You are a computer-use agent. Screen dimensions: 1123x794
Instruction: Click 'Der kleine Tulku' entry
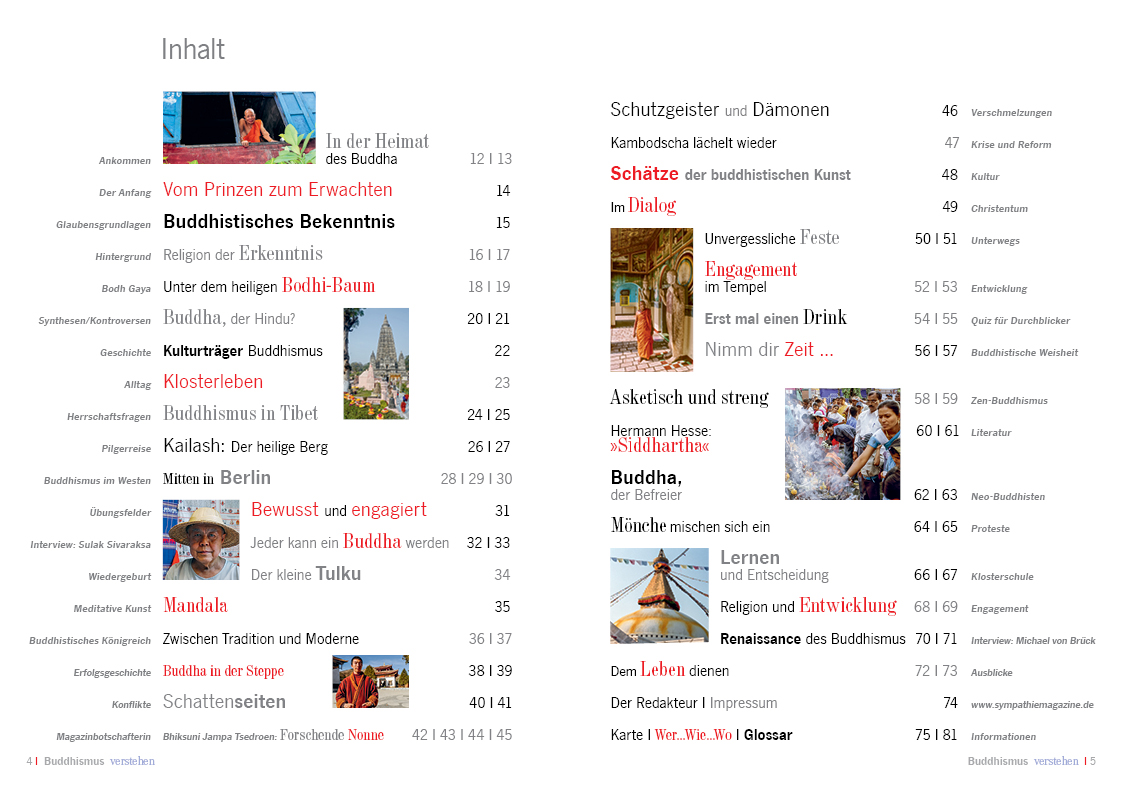[x=306, y=574]
